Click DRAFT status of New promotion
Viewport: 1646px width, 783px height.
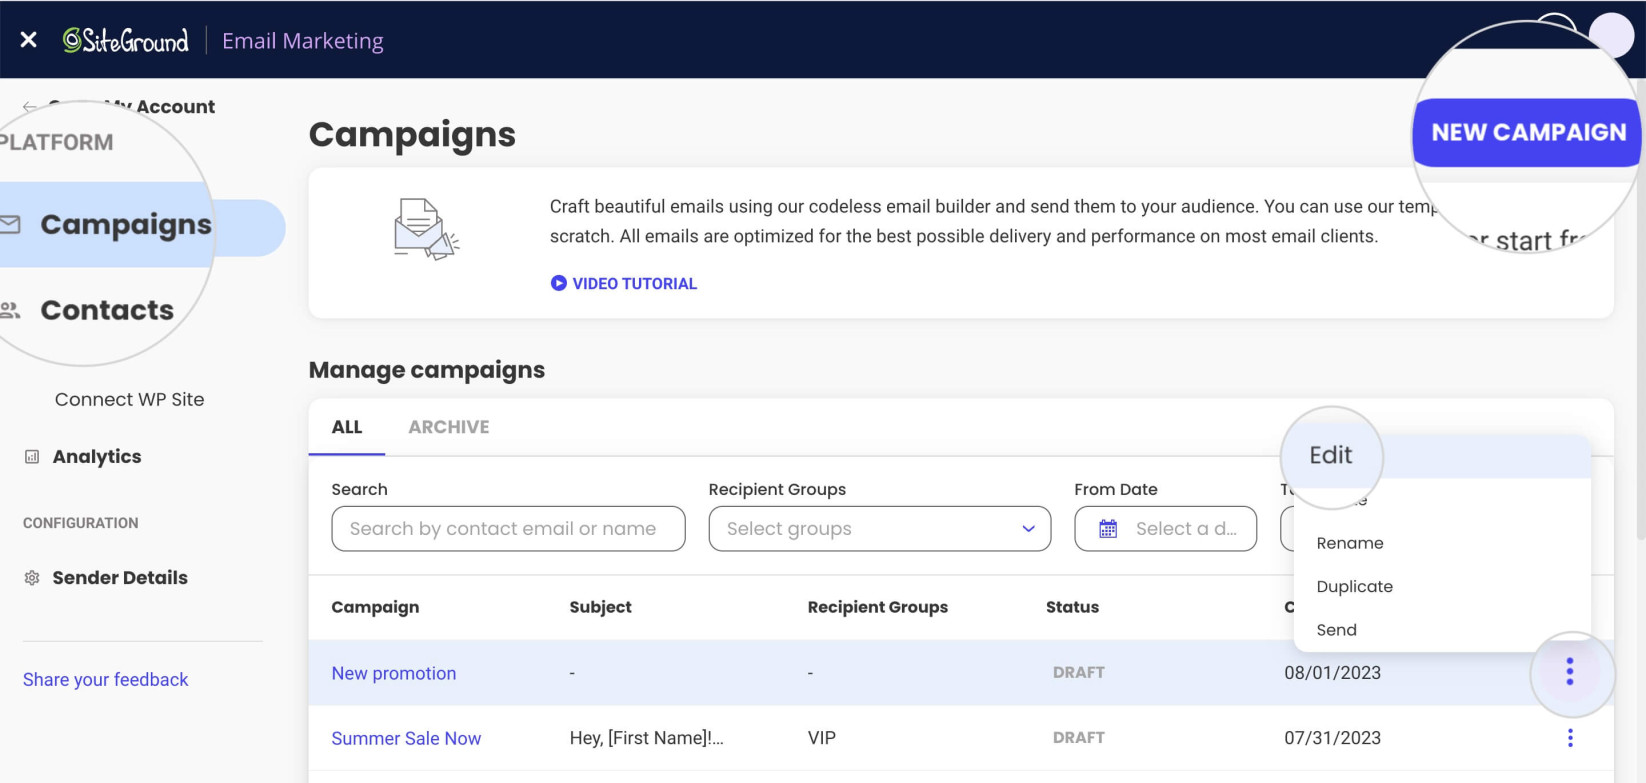(1079, 673)
